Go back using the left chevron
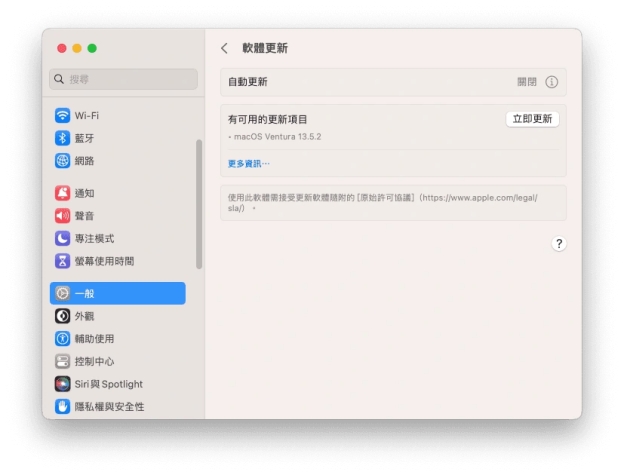This screenshot has height=476, width=624. click(x=224, y=49)
